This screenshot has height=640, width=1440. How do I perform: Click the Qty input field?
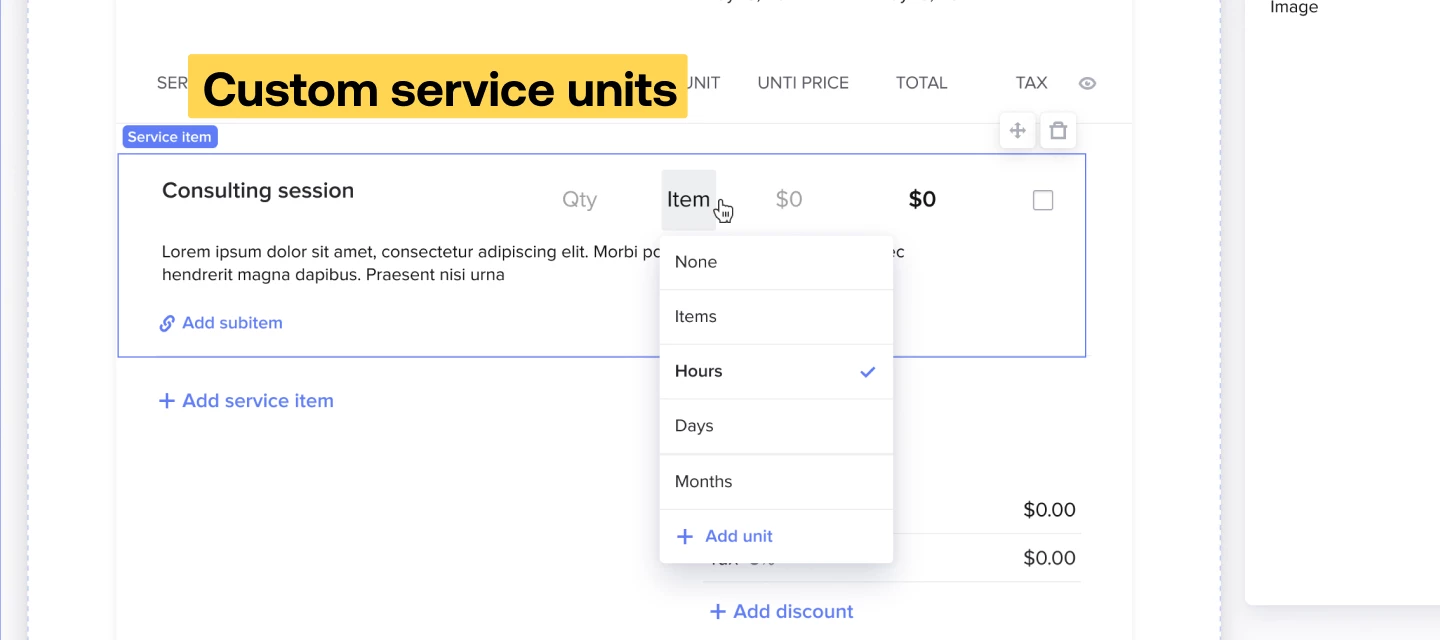click(580, 199)
